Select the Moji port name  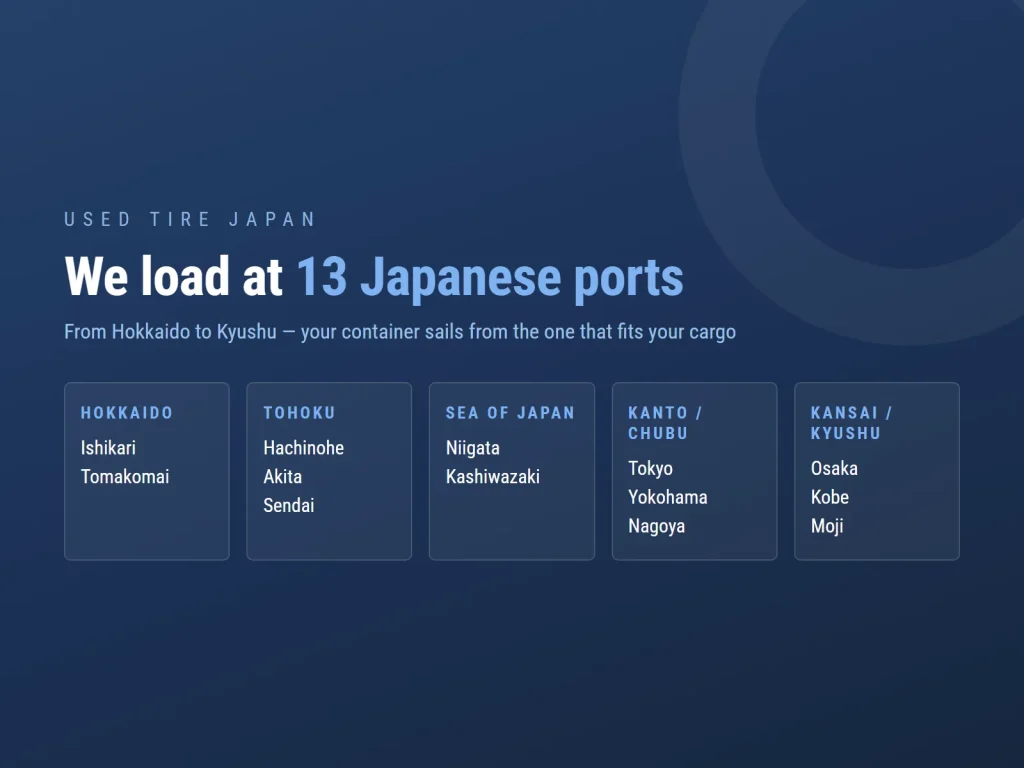[827, 526]
